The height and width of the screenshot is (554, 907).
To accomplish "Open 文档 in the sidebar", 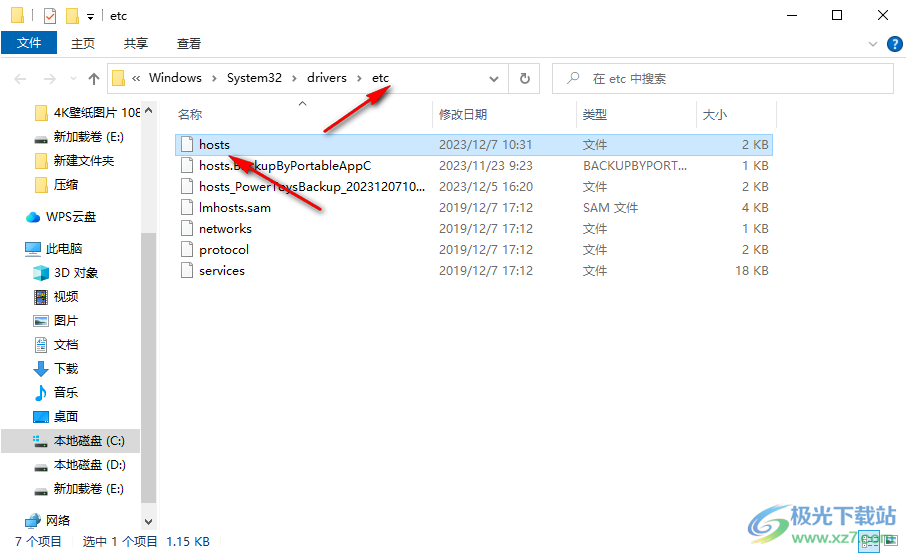I will (56, 345).
